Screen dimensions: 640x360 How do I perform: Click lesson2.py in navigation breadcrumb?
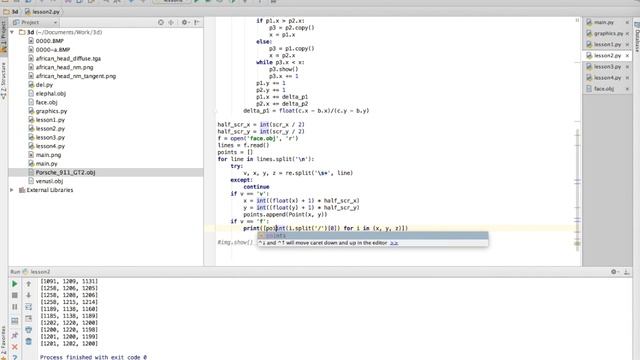(42, 12)
